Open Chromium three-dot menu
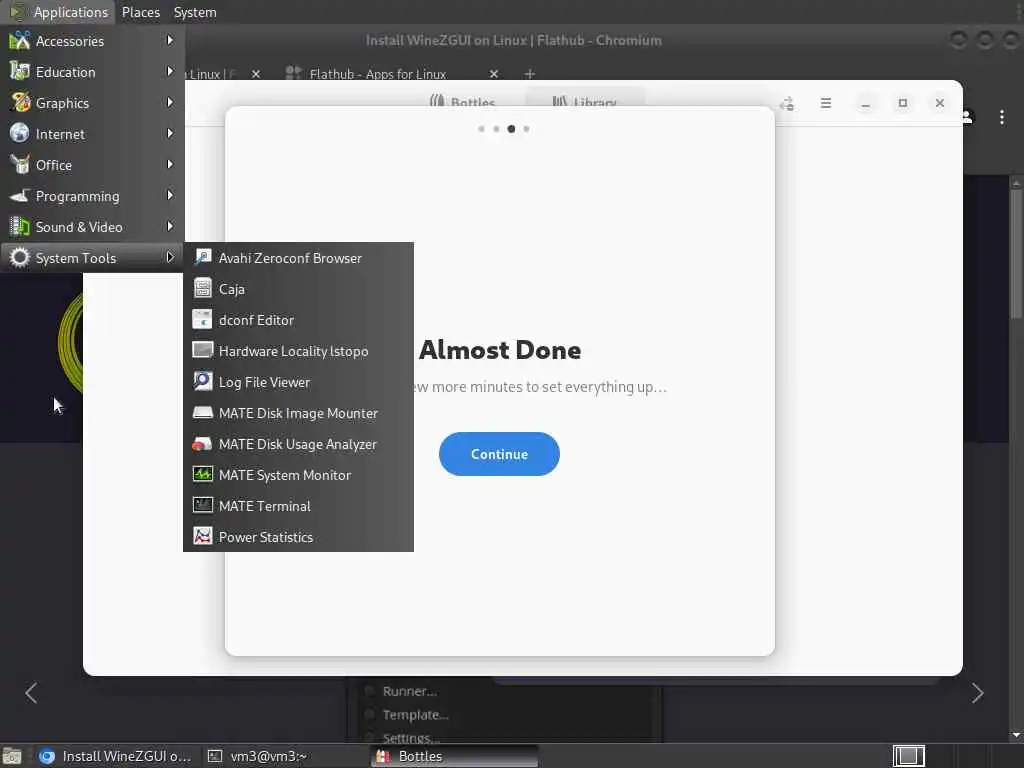This screenshot has height=768, width=1024. [1002, 117]
